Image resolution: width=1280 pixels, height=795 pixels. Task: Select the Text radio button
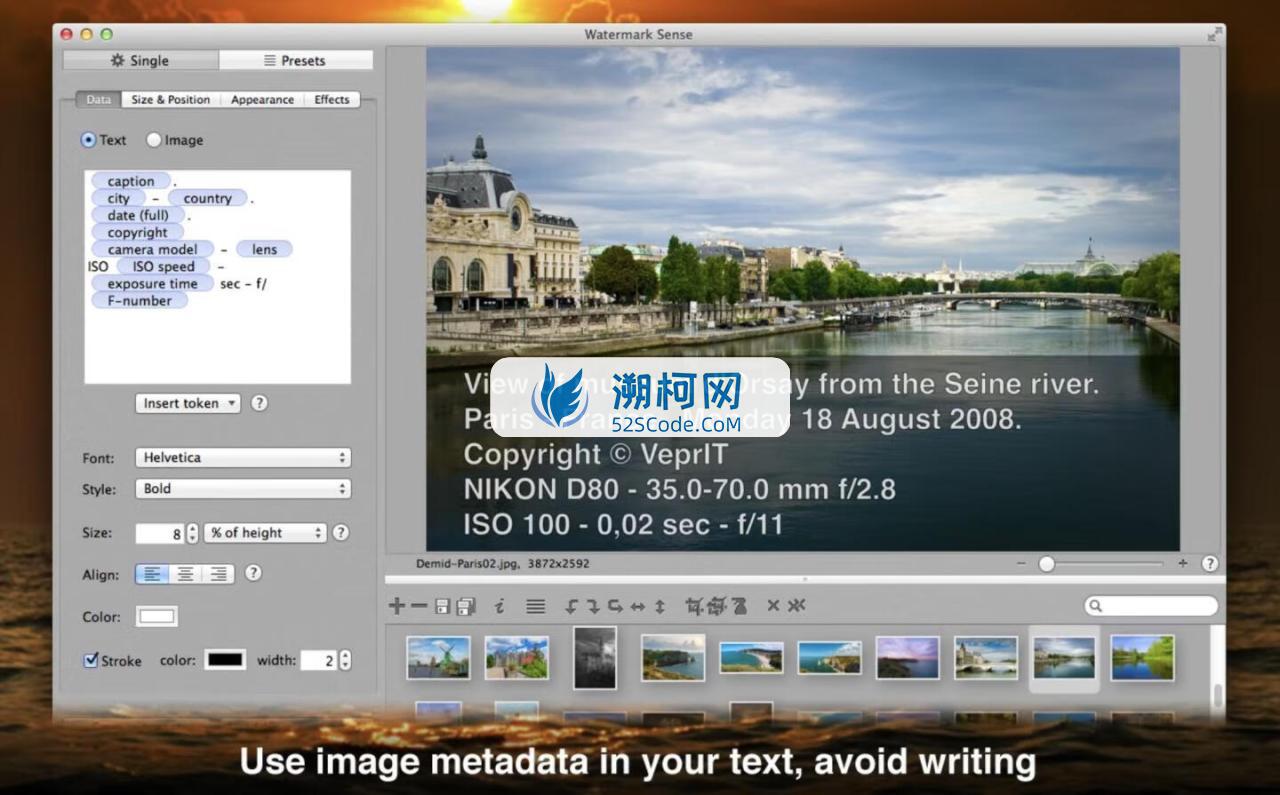click(88, 140)
